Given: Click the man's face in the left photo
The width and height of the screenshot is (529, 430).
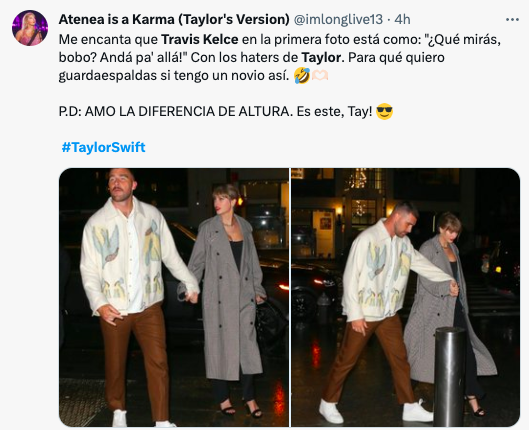Looking at the screenshot, I should pyautogui.click(x=121, y=186).
